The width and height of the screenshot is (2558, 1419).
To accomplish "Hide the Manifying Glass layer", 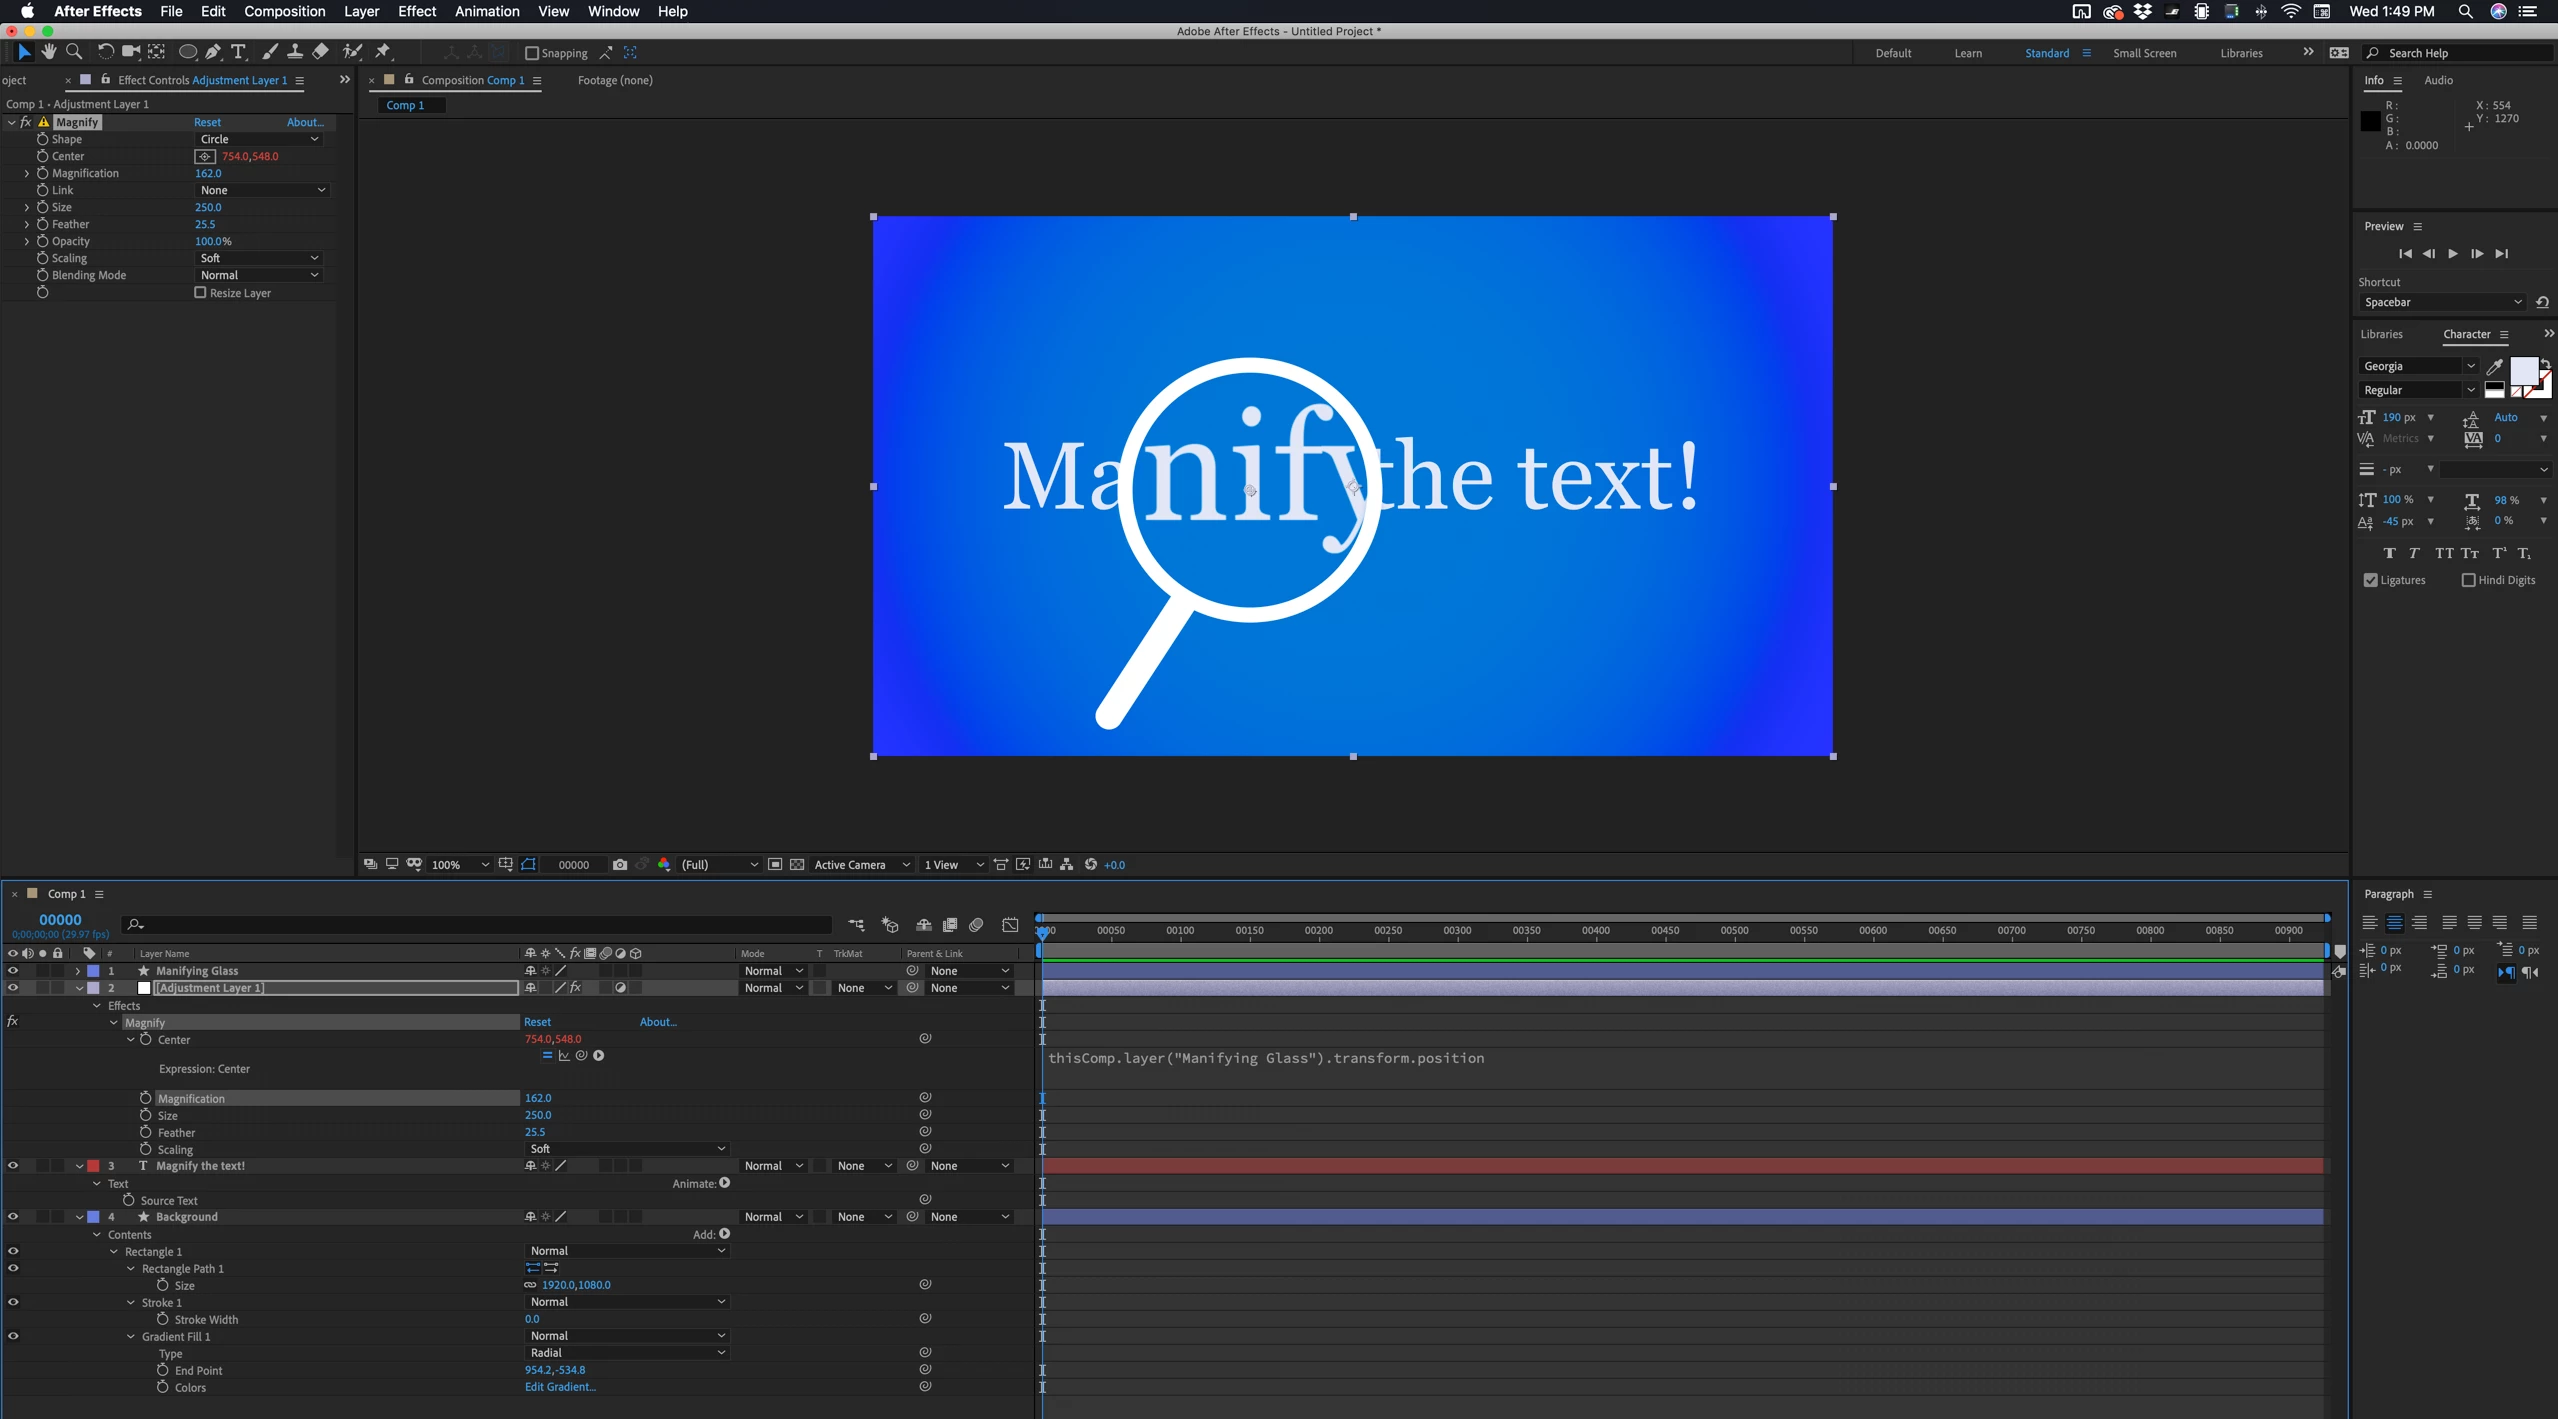I will [13, 971].
